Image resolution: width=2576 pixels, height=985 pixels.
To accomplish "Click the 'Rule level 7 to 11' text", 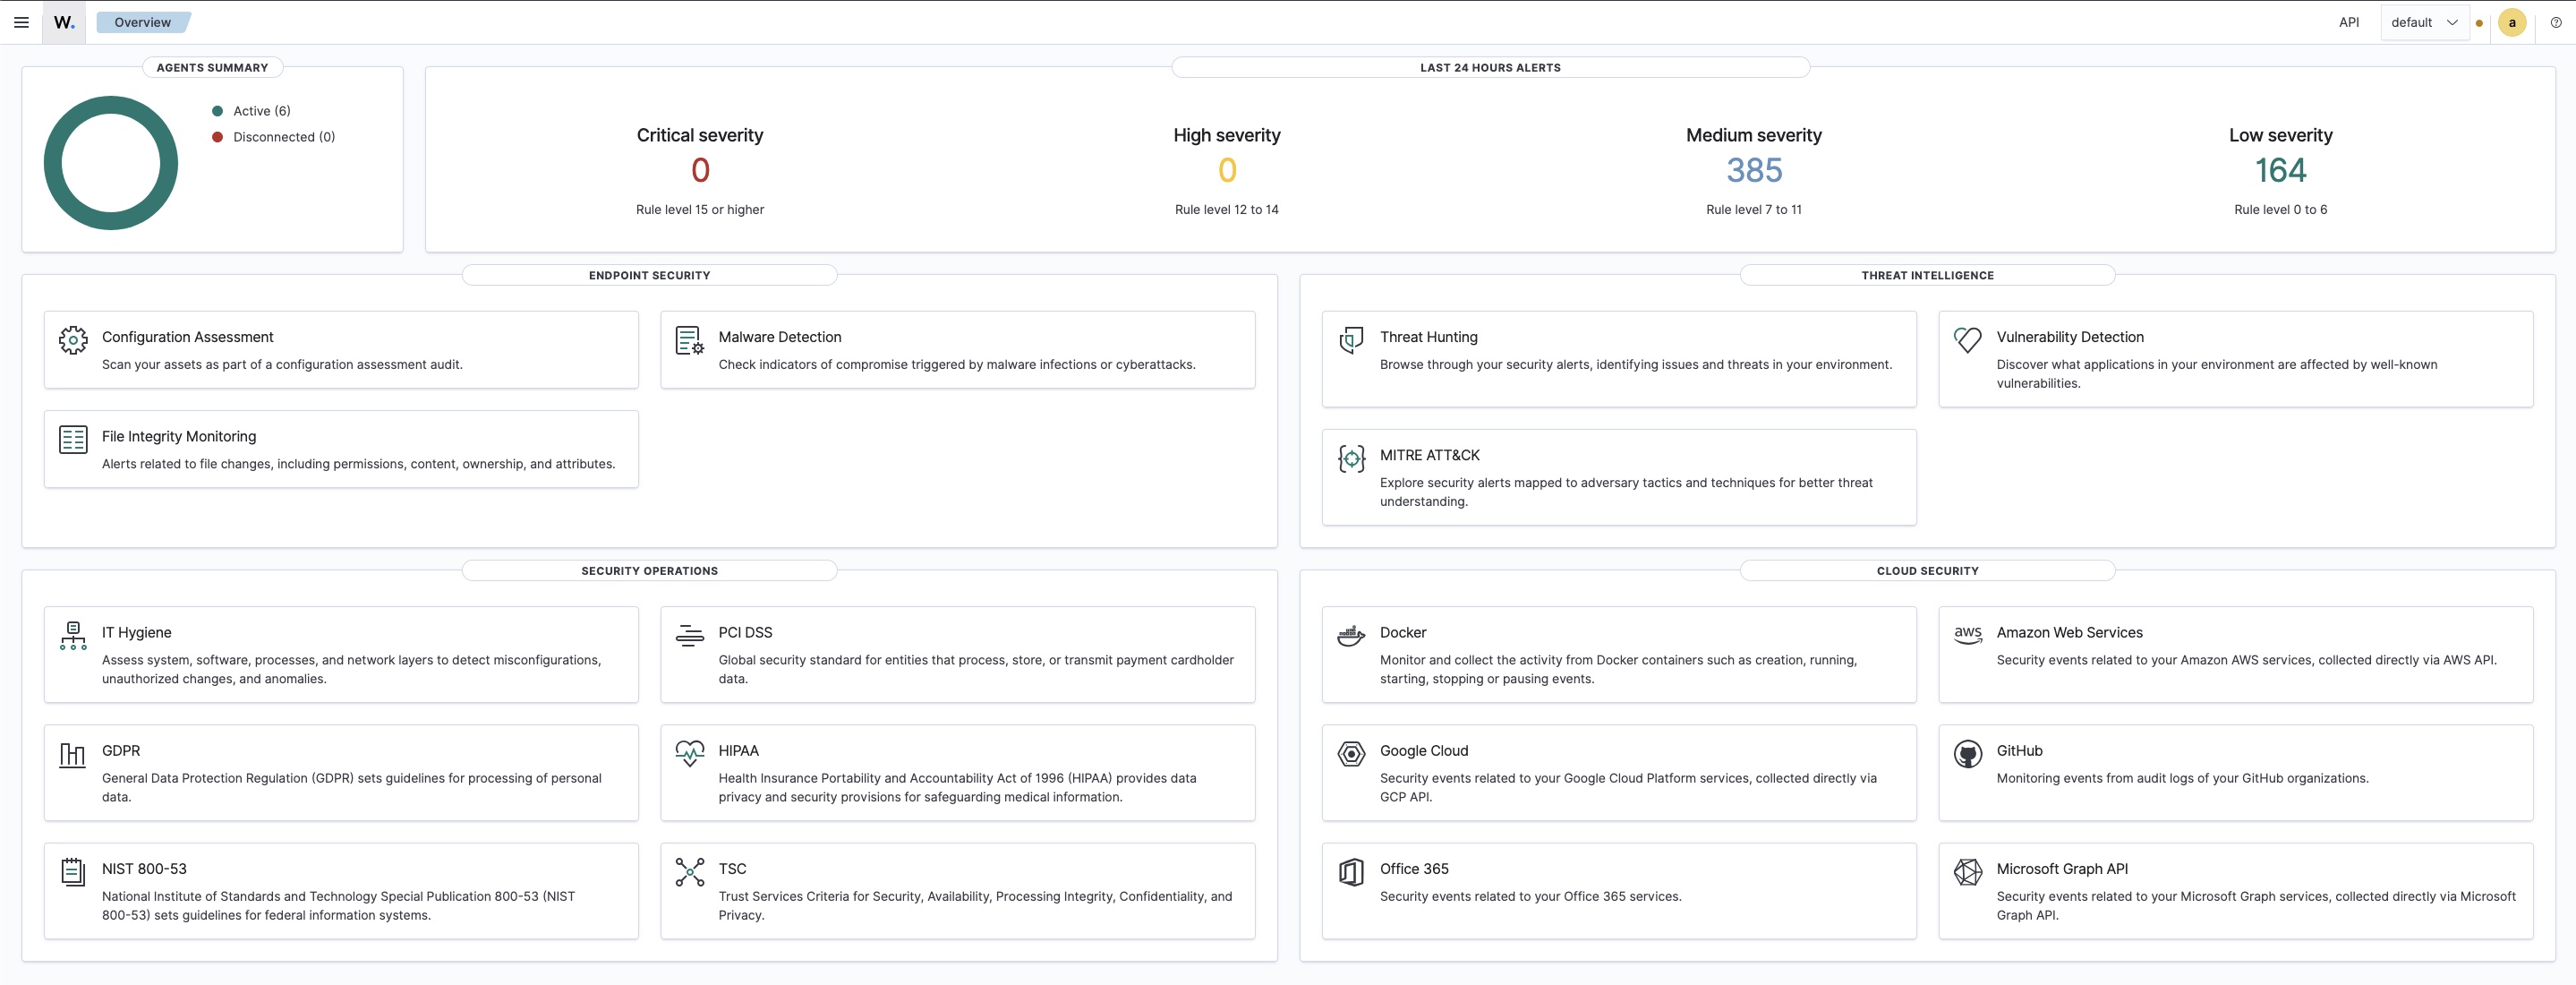I will click(x=1754, y=209).
